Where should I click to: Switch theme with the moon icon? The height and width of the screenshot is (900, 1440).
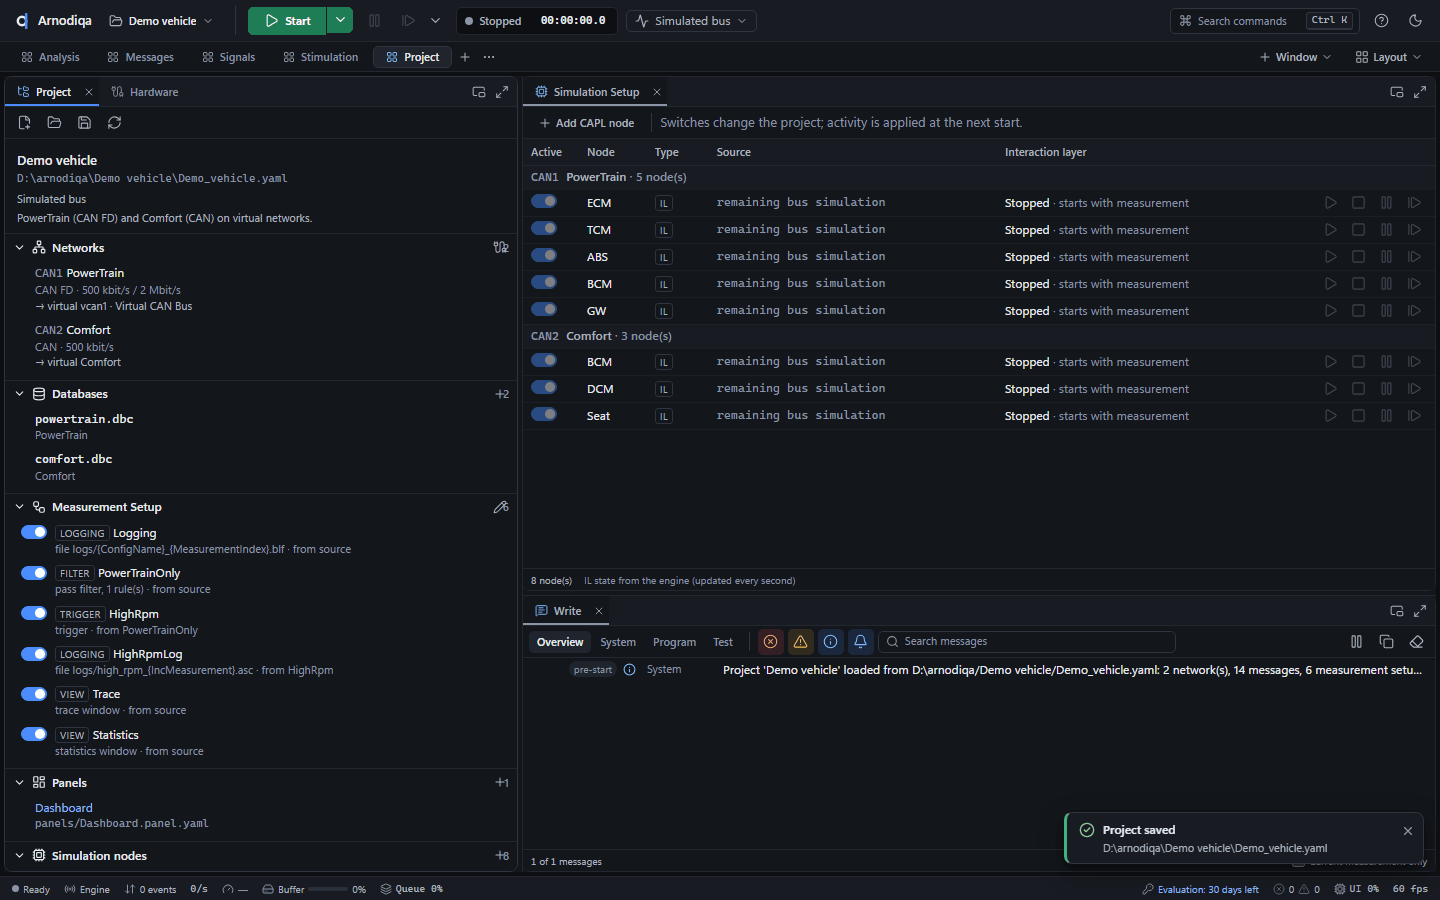point(1415,20)
